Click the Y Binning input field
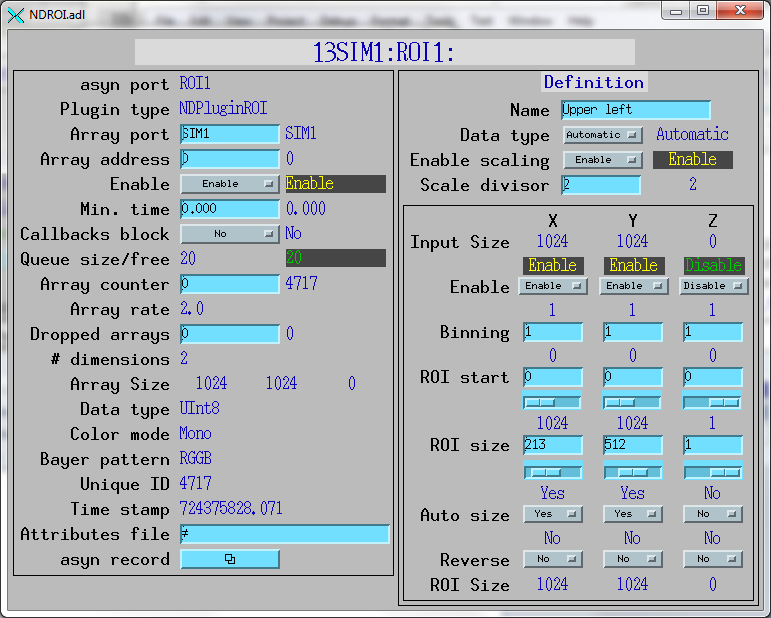 click(x=633, y=332)
